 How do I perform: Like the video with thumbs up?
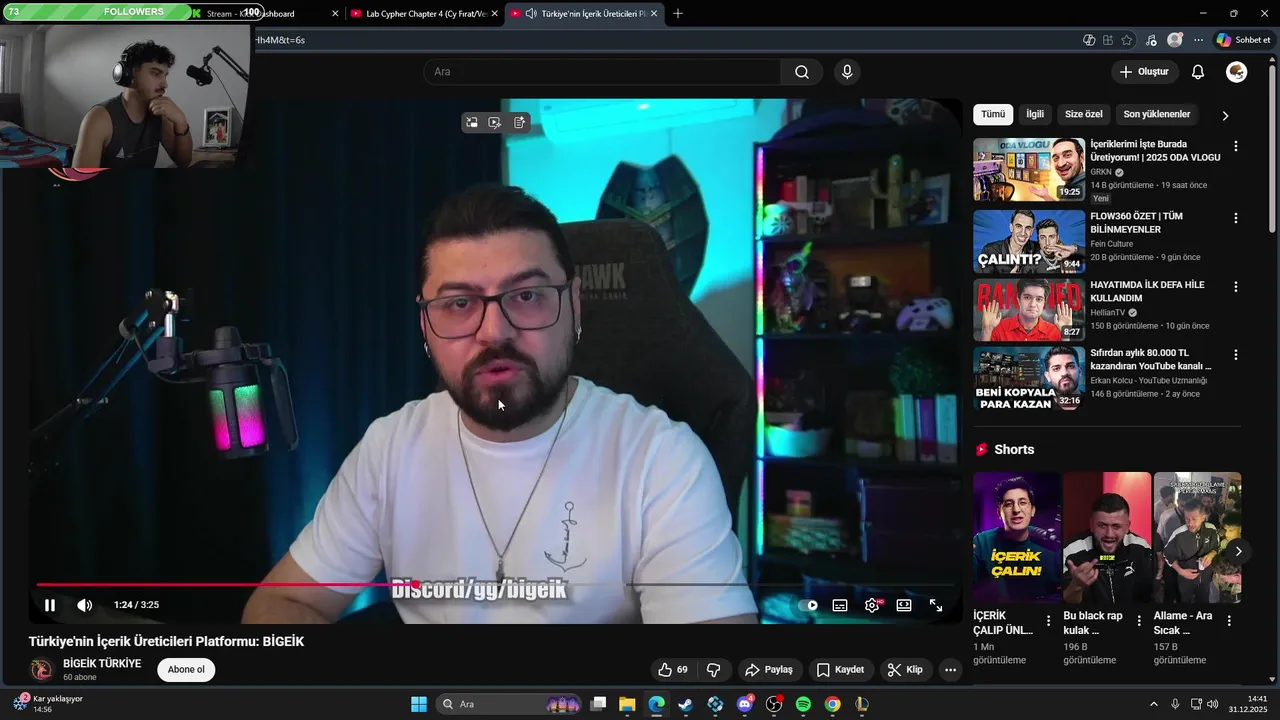(673, 670)
